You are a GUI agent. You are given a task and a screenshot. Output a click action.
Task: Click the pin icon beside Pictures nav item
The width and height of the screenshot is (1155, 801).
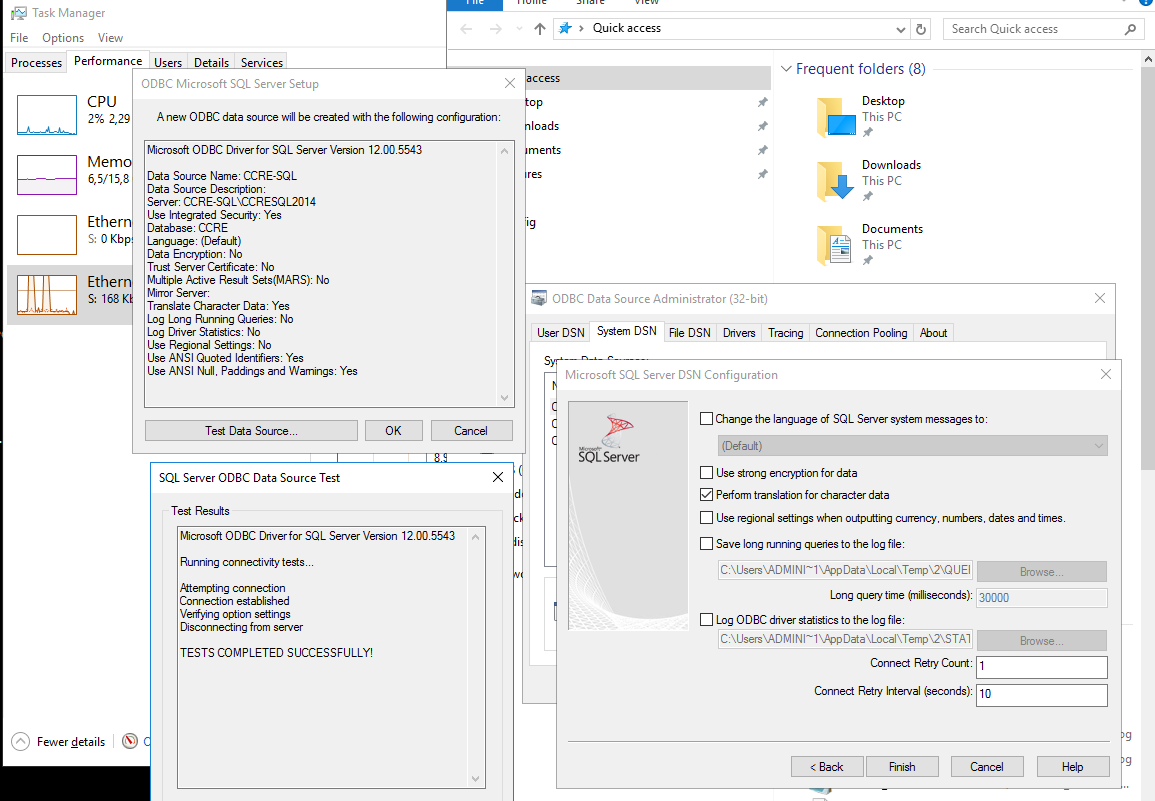(762, 175)
